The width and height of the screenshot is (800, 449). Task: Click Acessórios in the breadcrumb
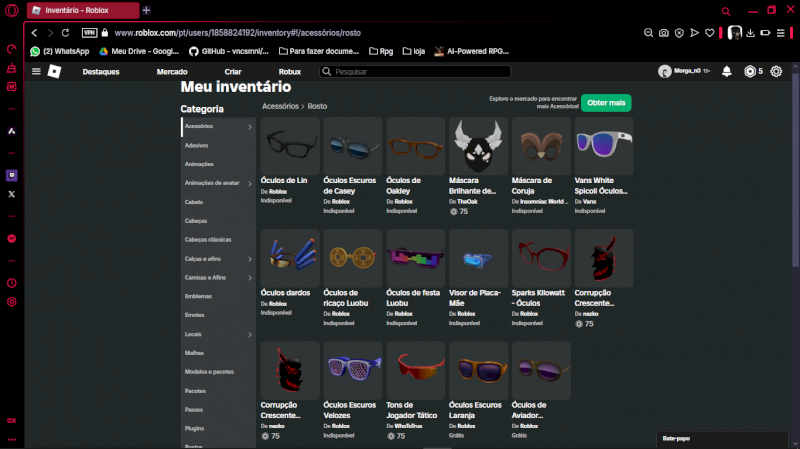pyautogui.click(x=280, y=106)
